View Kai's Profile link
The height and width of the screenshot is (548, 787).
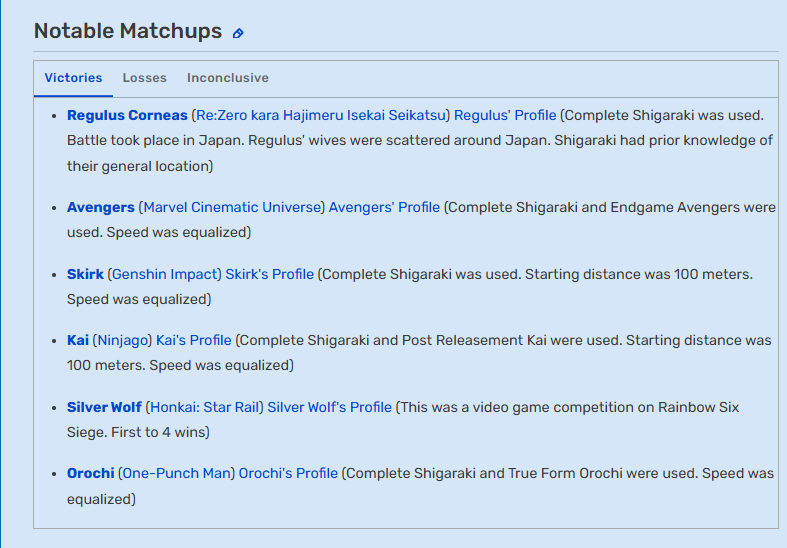pyautogui.click(x=194, y=340)
